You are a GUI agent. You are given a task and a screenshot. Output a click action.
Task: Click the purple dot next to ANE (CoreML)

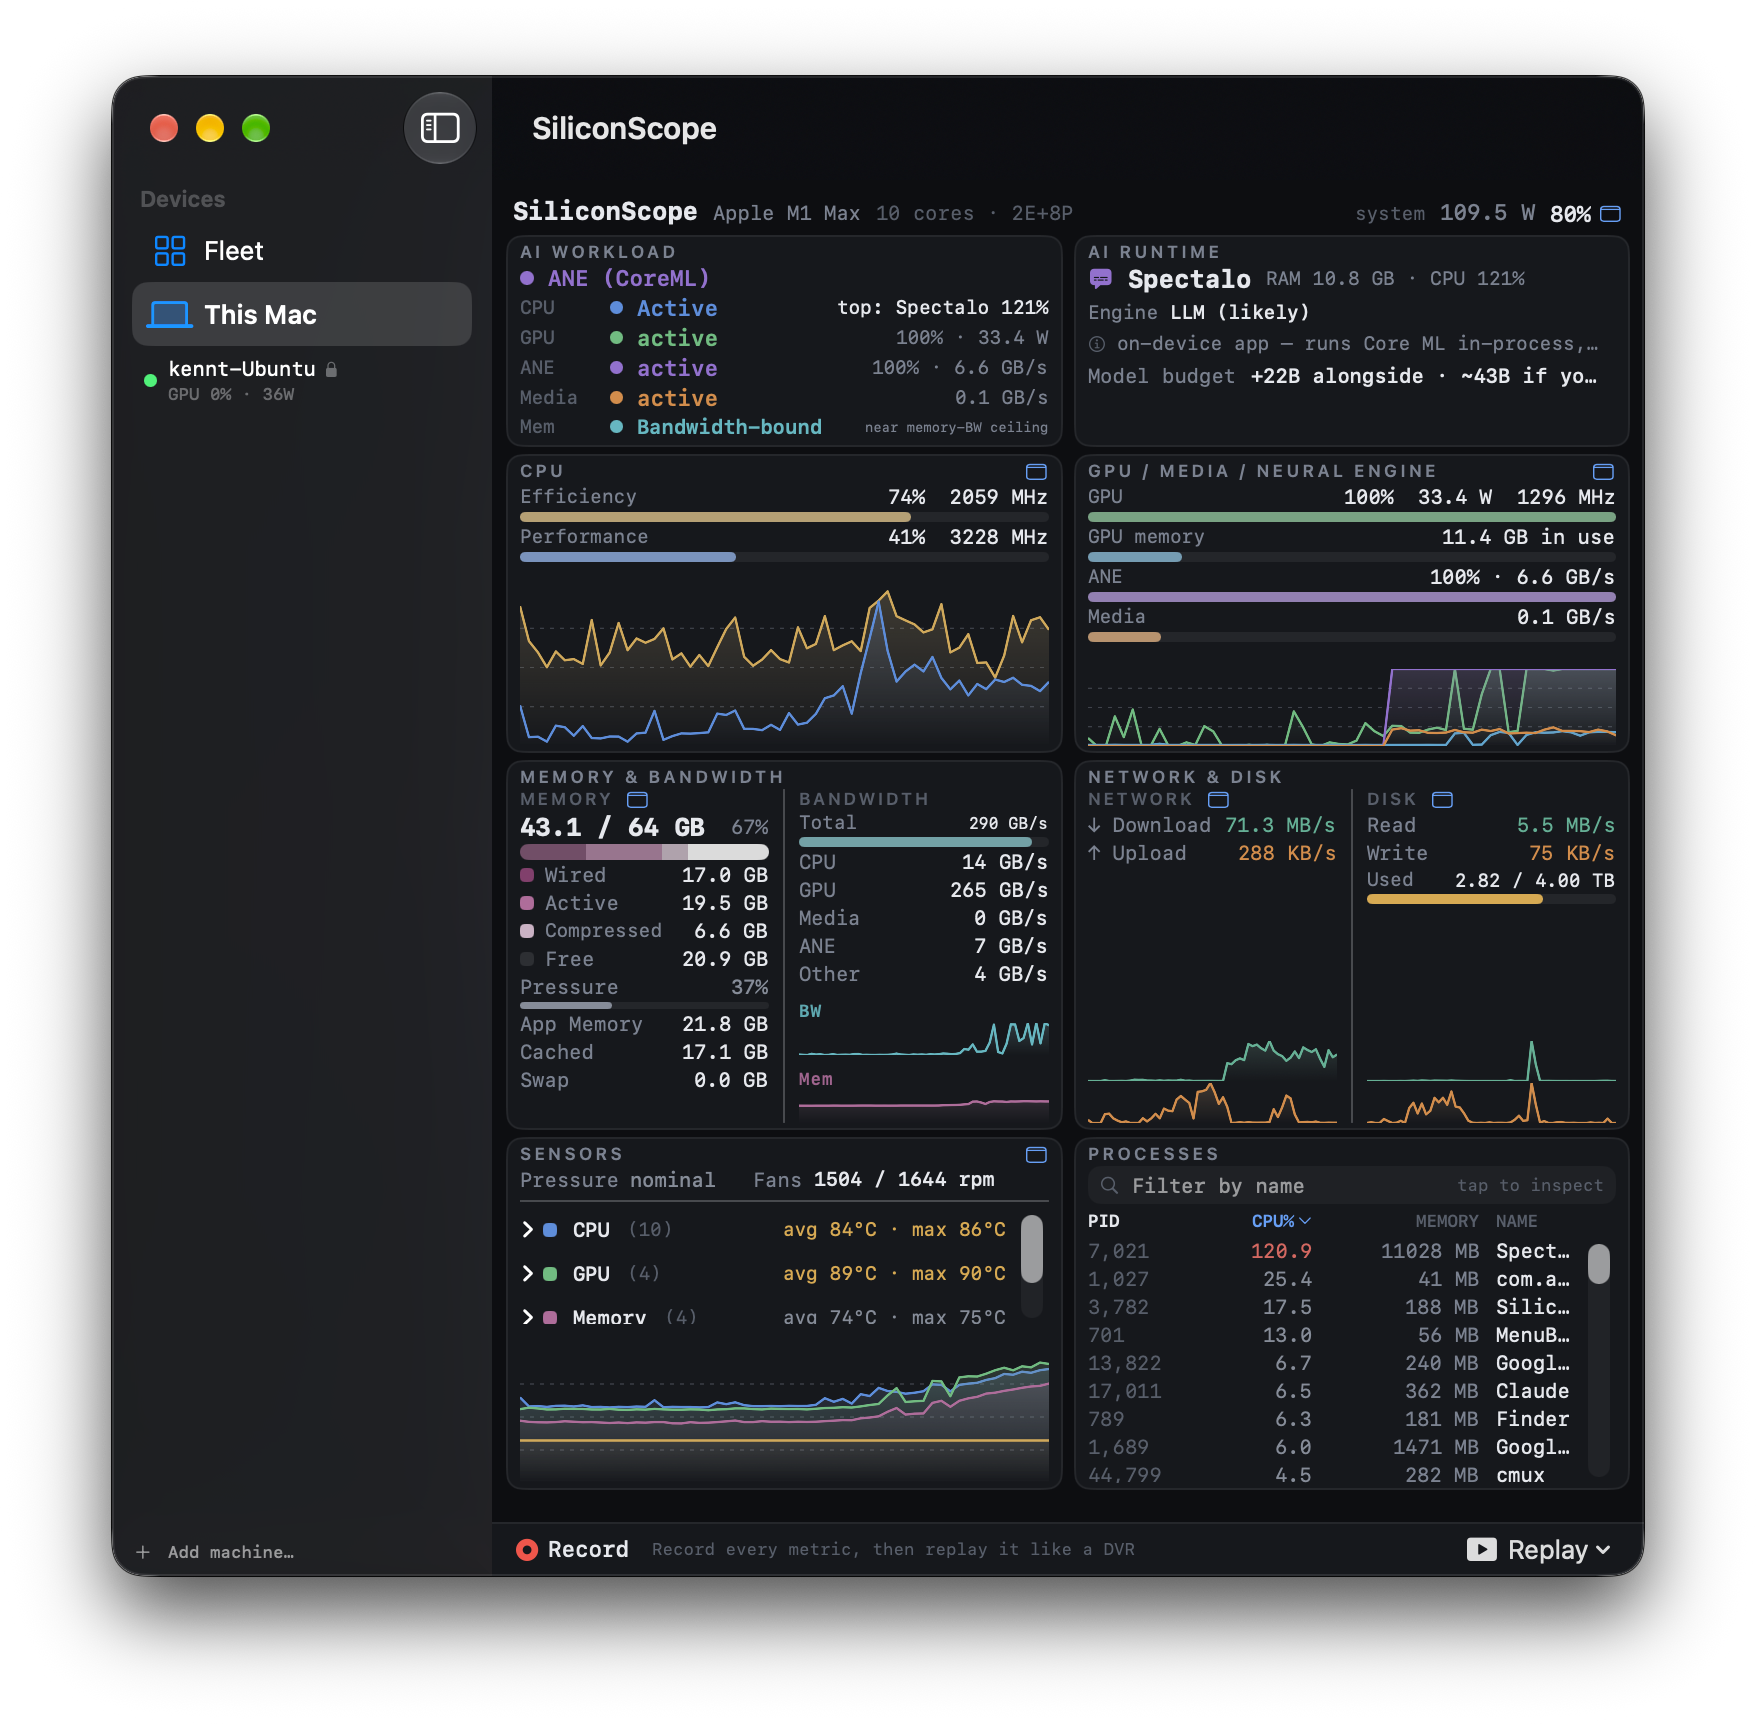(527, 278)
